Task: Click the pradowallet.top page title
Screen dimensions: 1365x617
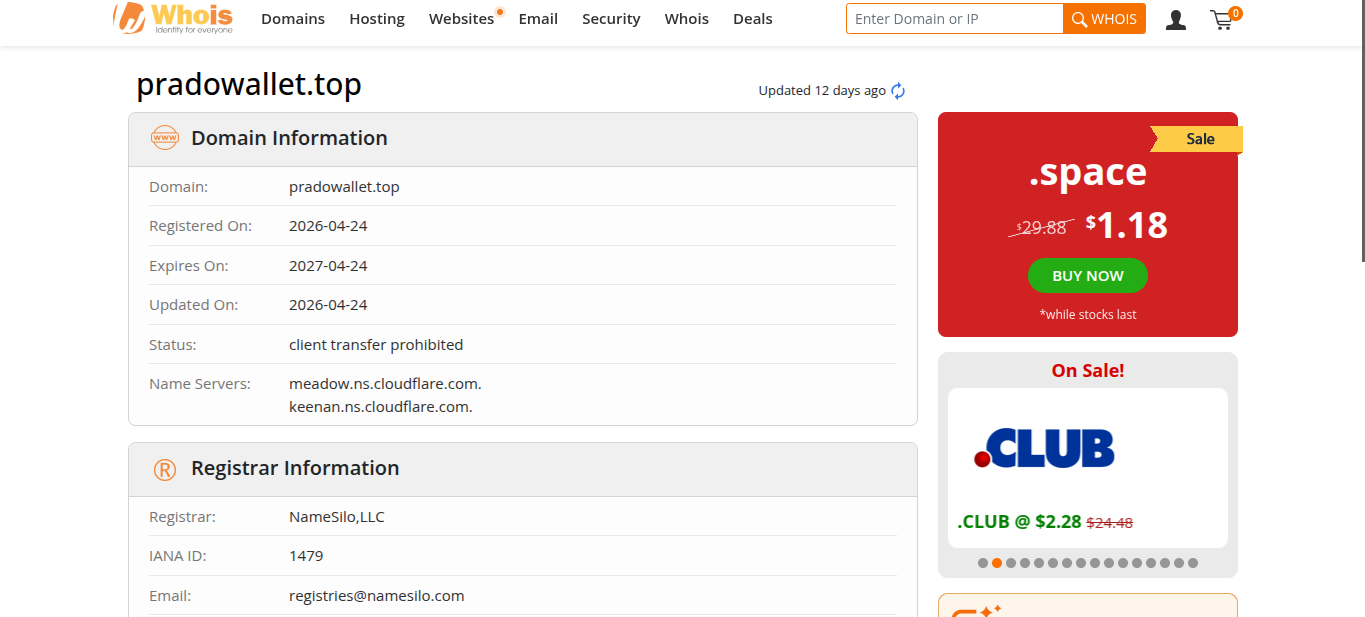Action: (x=249, y=85)
